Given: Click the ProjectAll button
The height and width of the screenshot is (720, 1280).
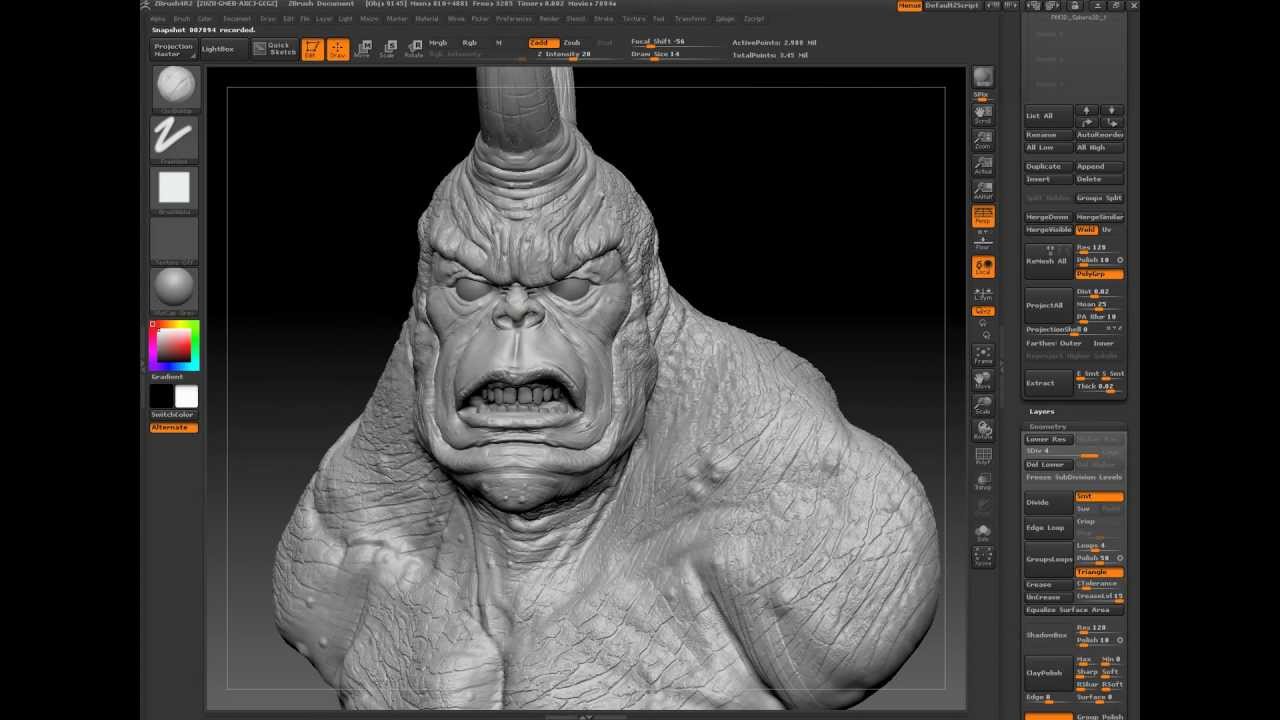Looking at the screenshot, I should click(1048, 305).
